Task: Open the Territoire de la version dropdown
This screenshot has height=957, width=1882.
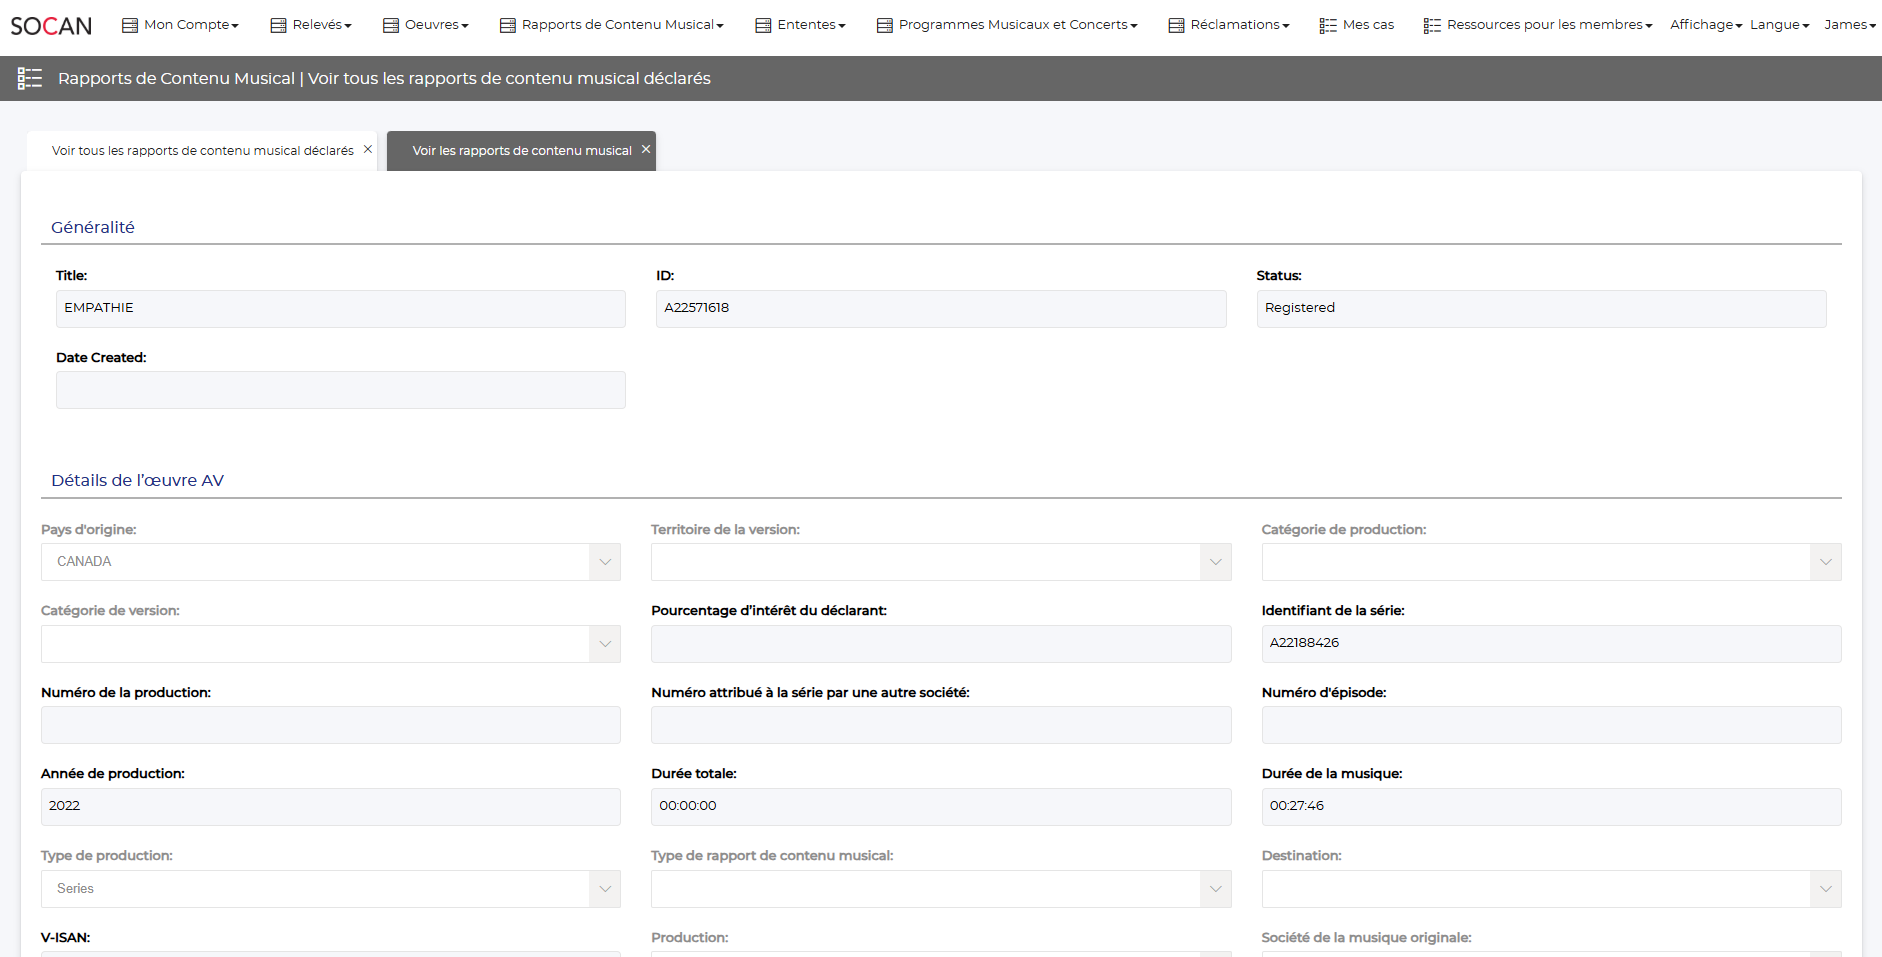Action: click(1215, 562)
